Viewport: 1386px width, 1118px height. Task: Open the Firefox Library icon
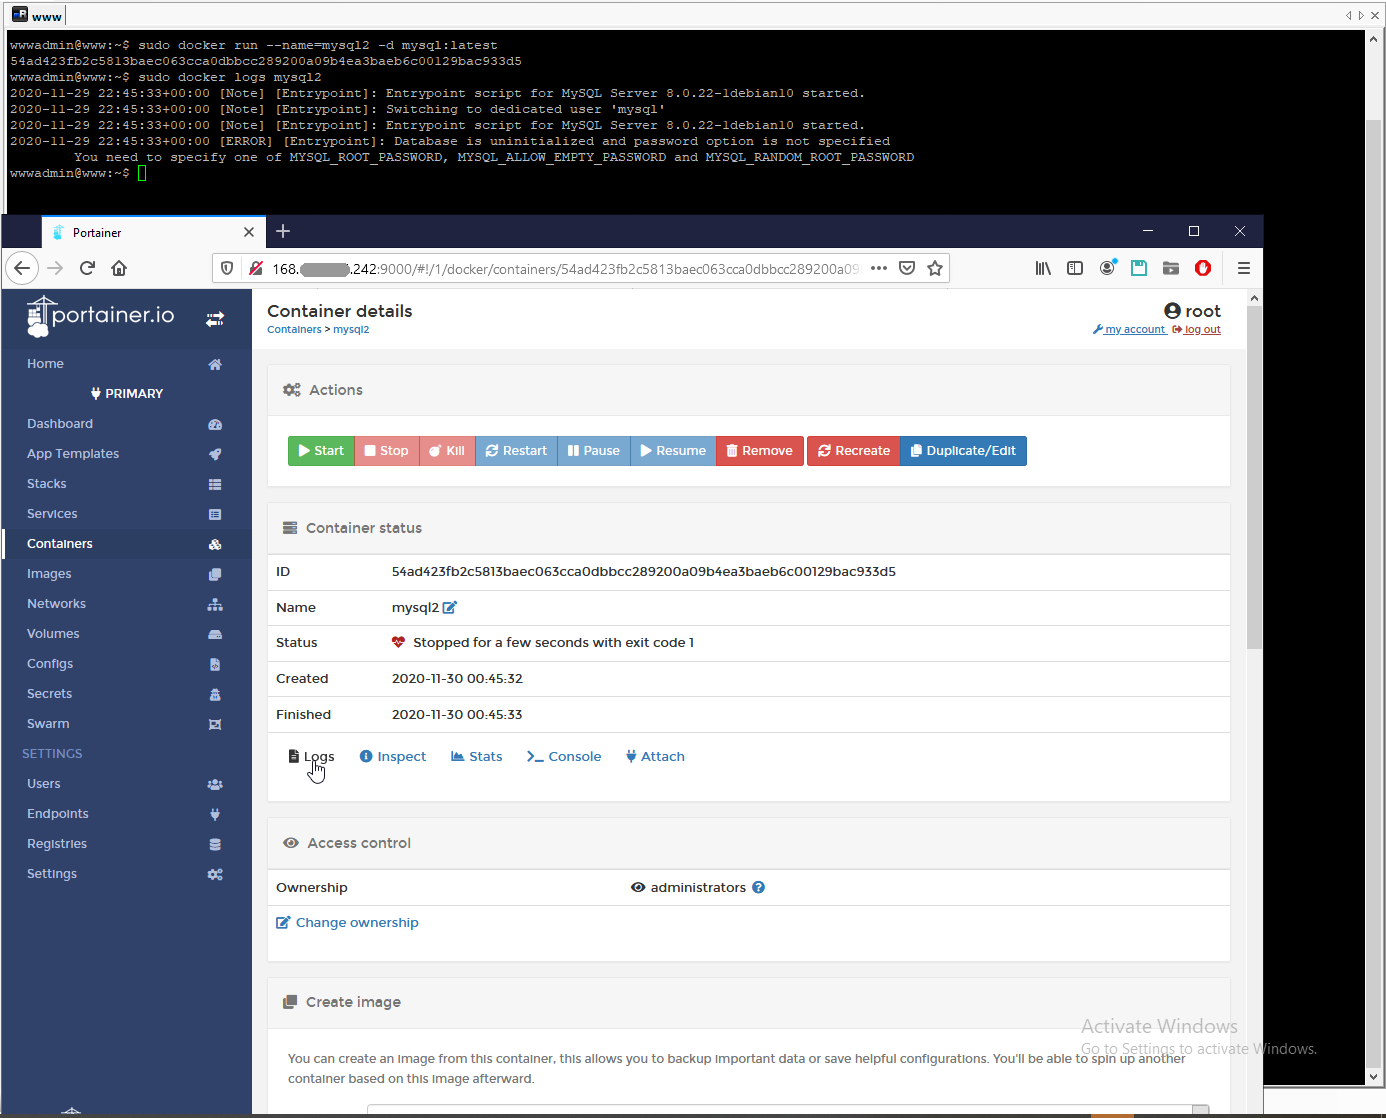pos(1043,268)
